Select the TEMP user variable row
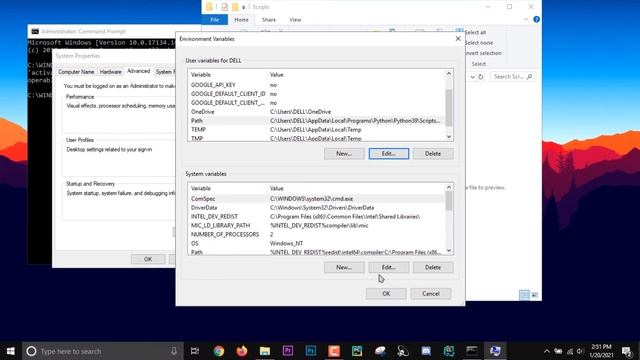The image size is (640, 360). [316, 130]
